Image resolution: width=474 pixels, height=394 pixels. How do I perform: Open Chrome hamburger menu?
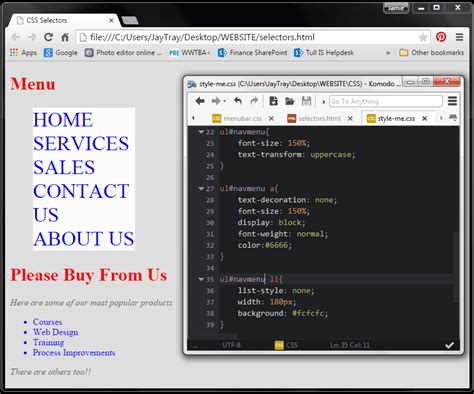[x=459, y=37]
